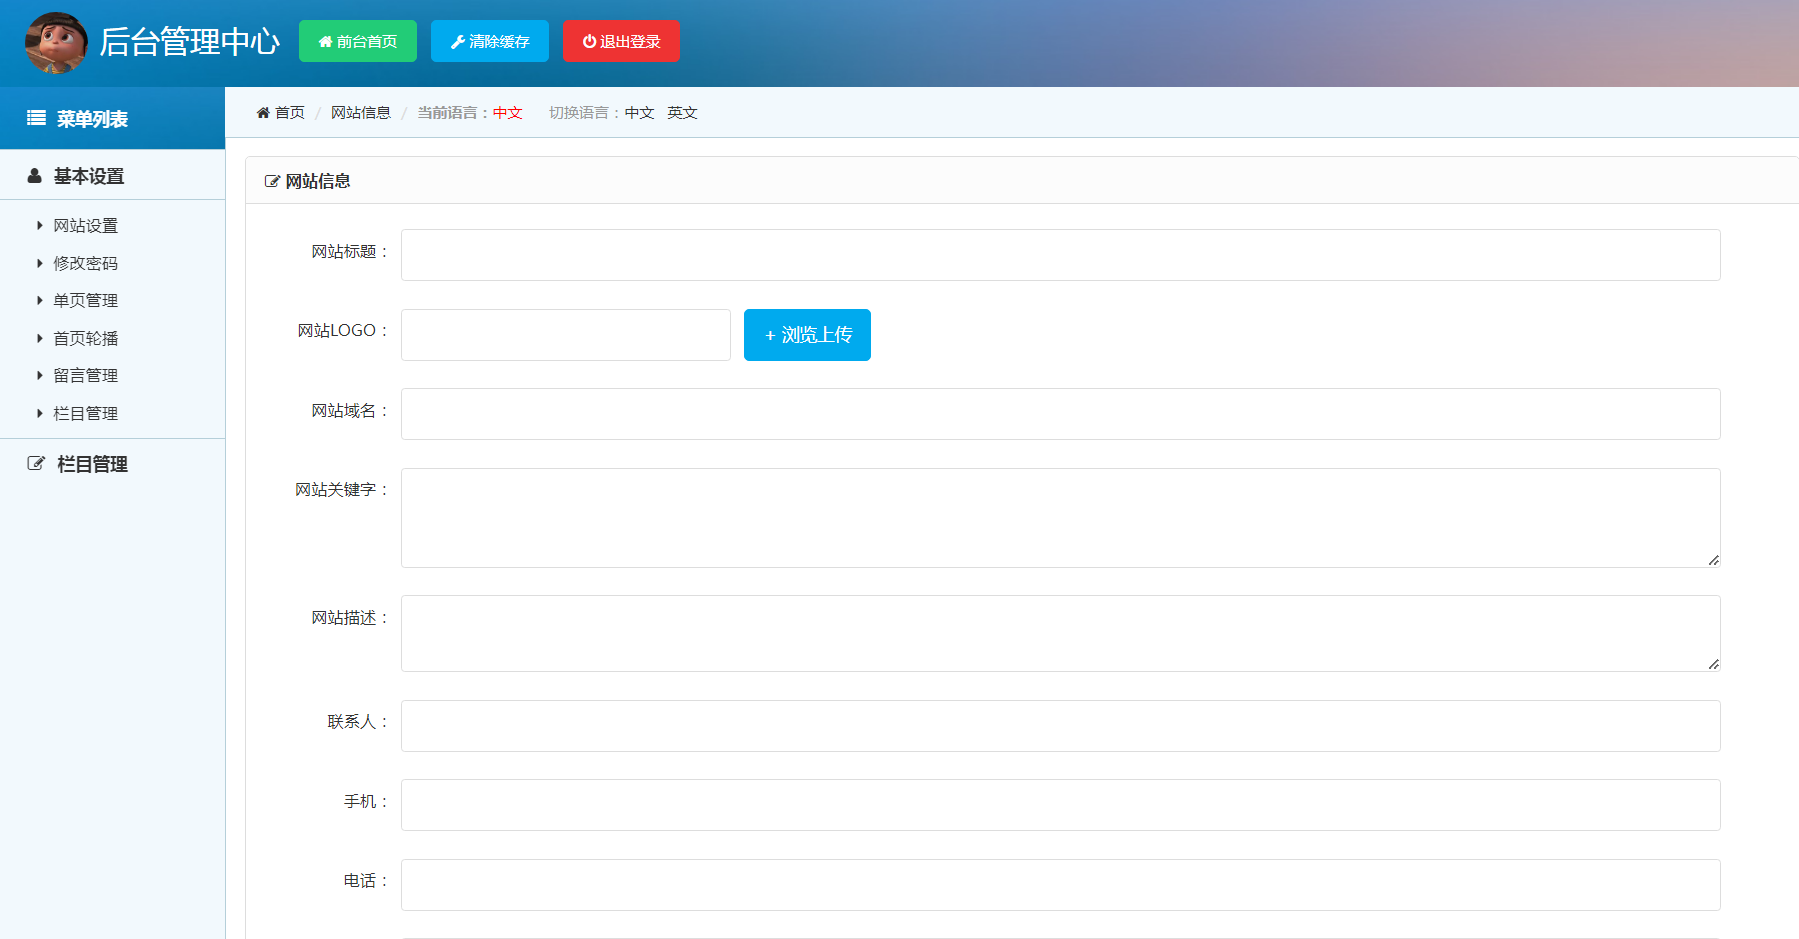Click the 网站标题 input field
1799x939 pixels.
(x=1060, y=255)
